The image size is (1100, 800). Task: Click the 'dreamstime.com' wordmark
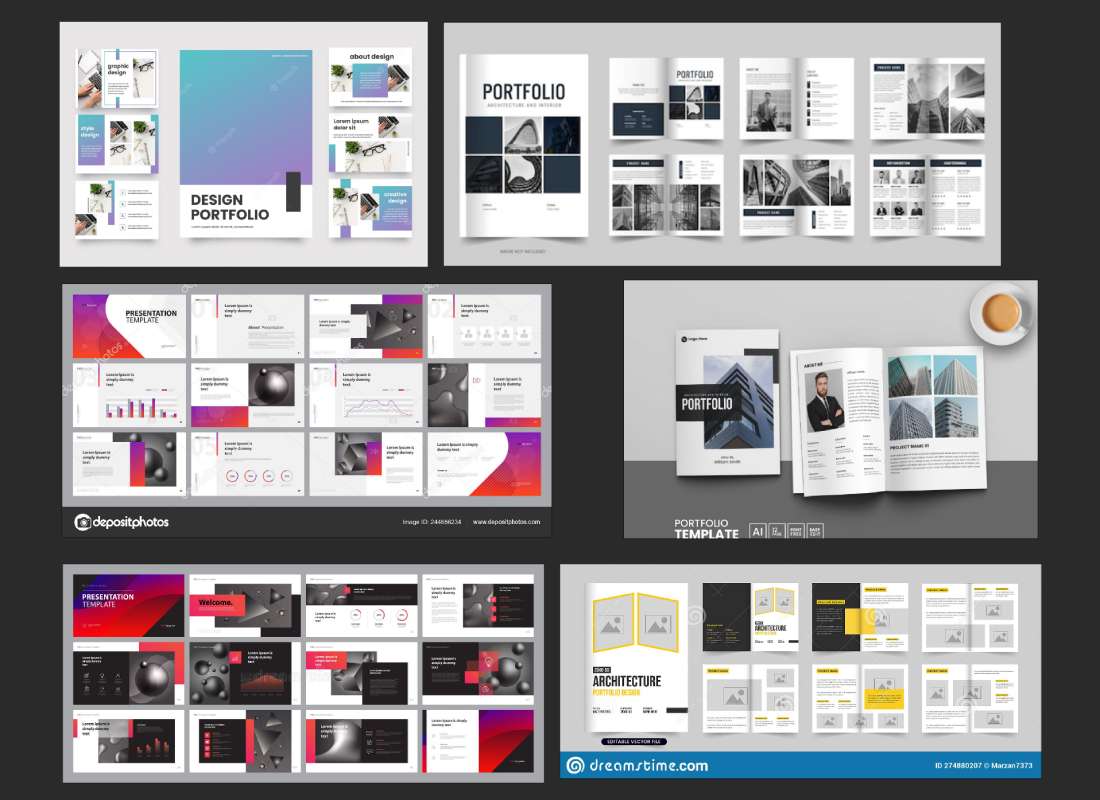[648, 766]
